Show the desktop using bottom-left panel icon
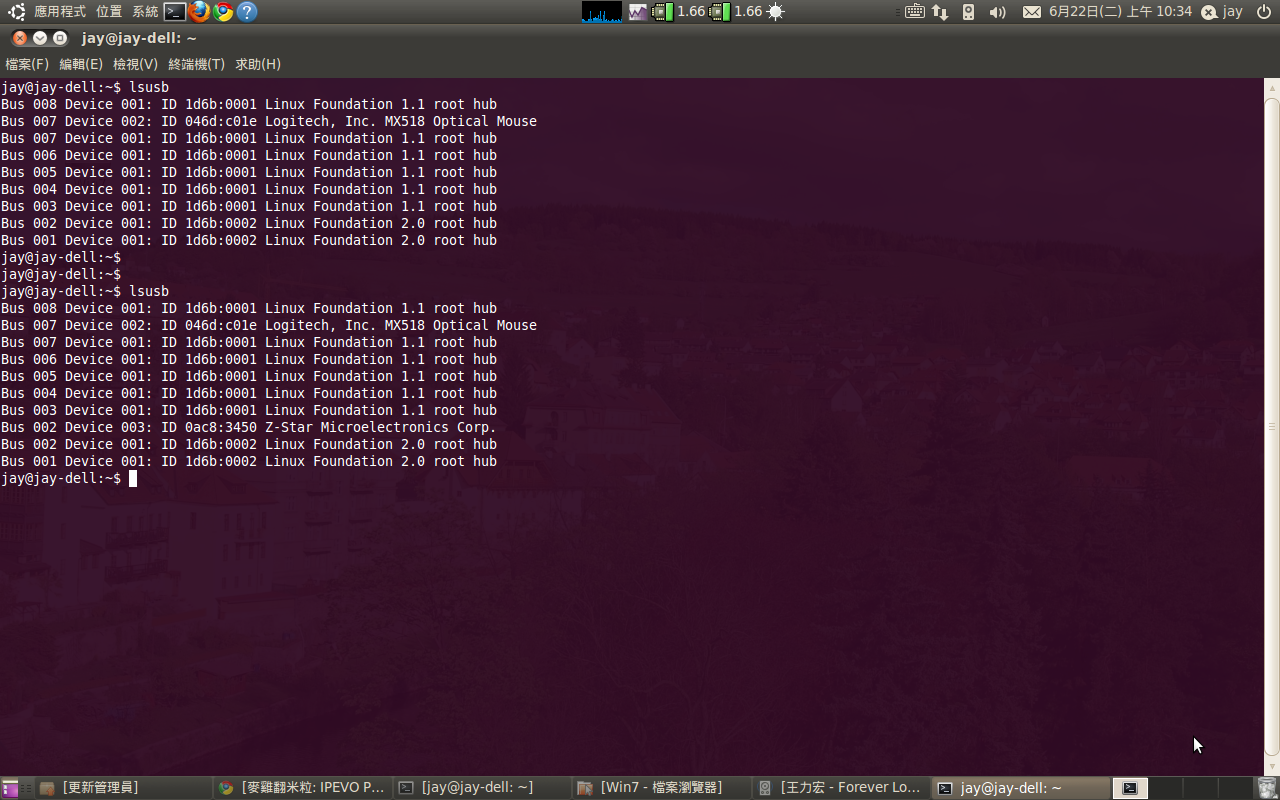 click(10, 788)
